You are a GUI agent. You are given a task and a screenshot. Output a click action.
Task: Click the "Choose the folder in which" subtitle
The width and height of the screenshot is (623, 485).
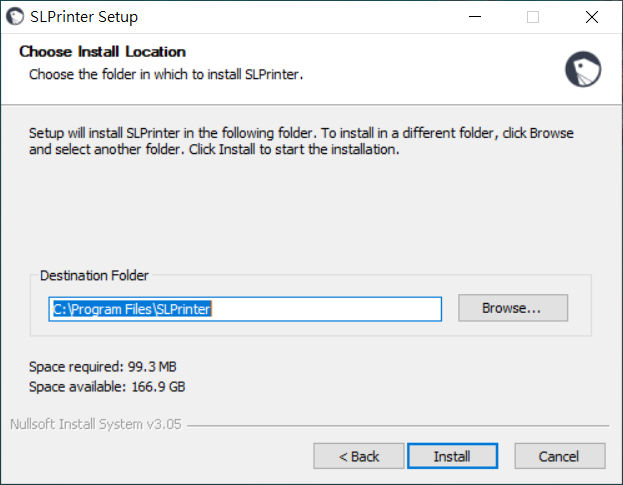point(166,74)
